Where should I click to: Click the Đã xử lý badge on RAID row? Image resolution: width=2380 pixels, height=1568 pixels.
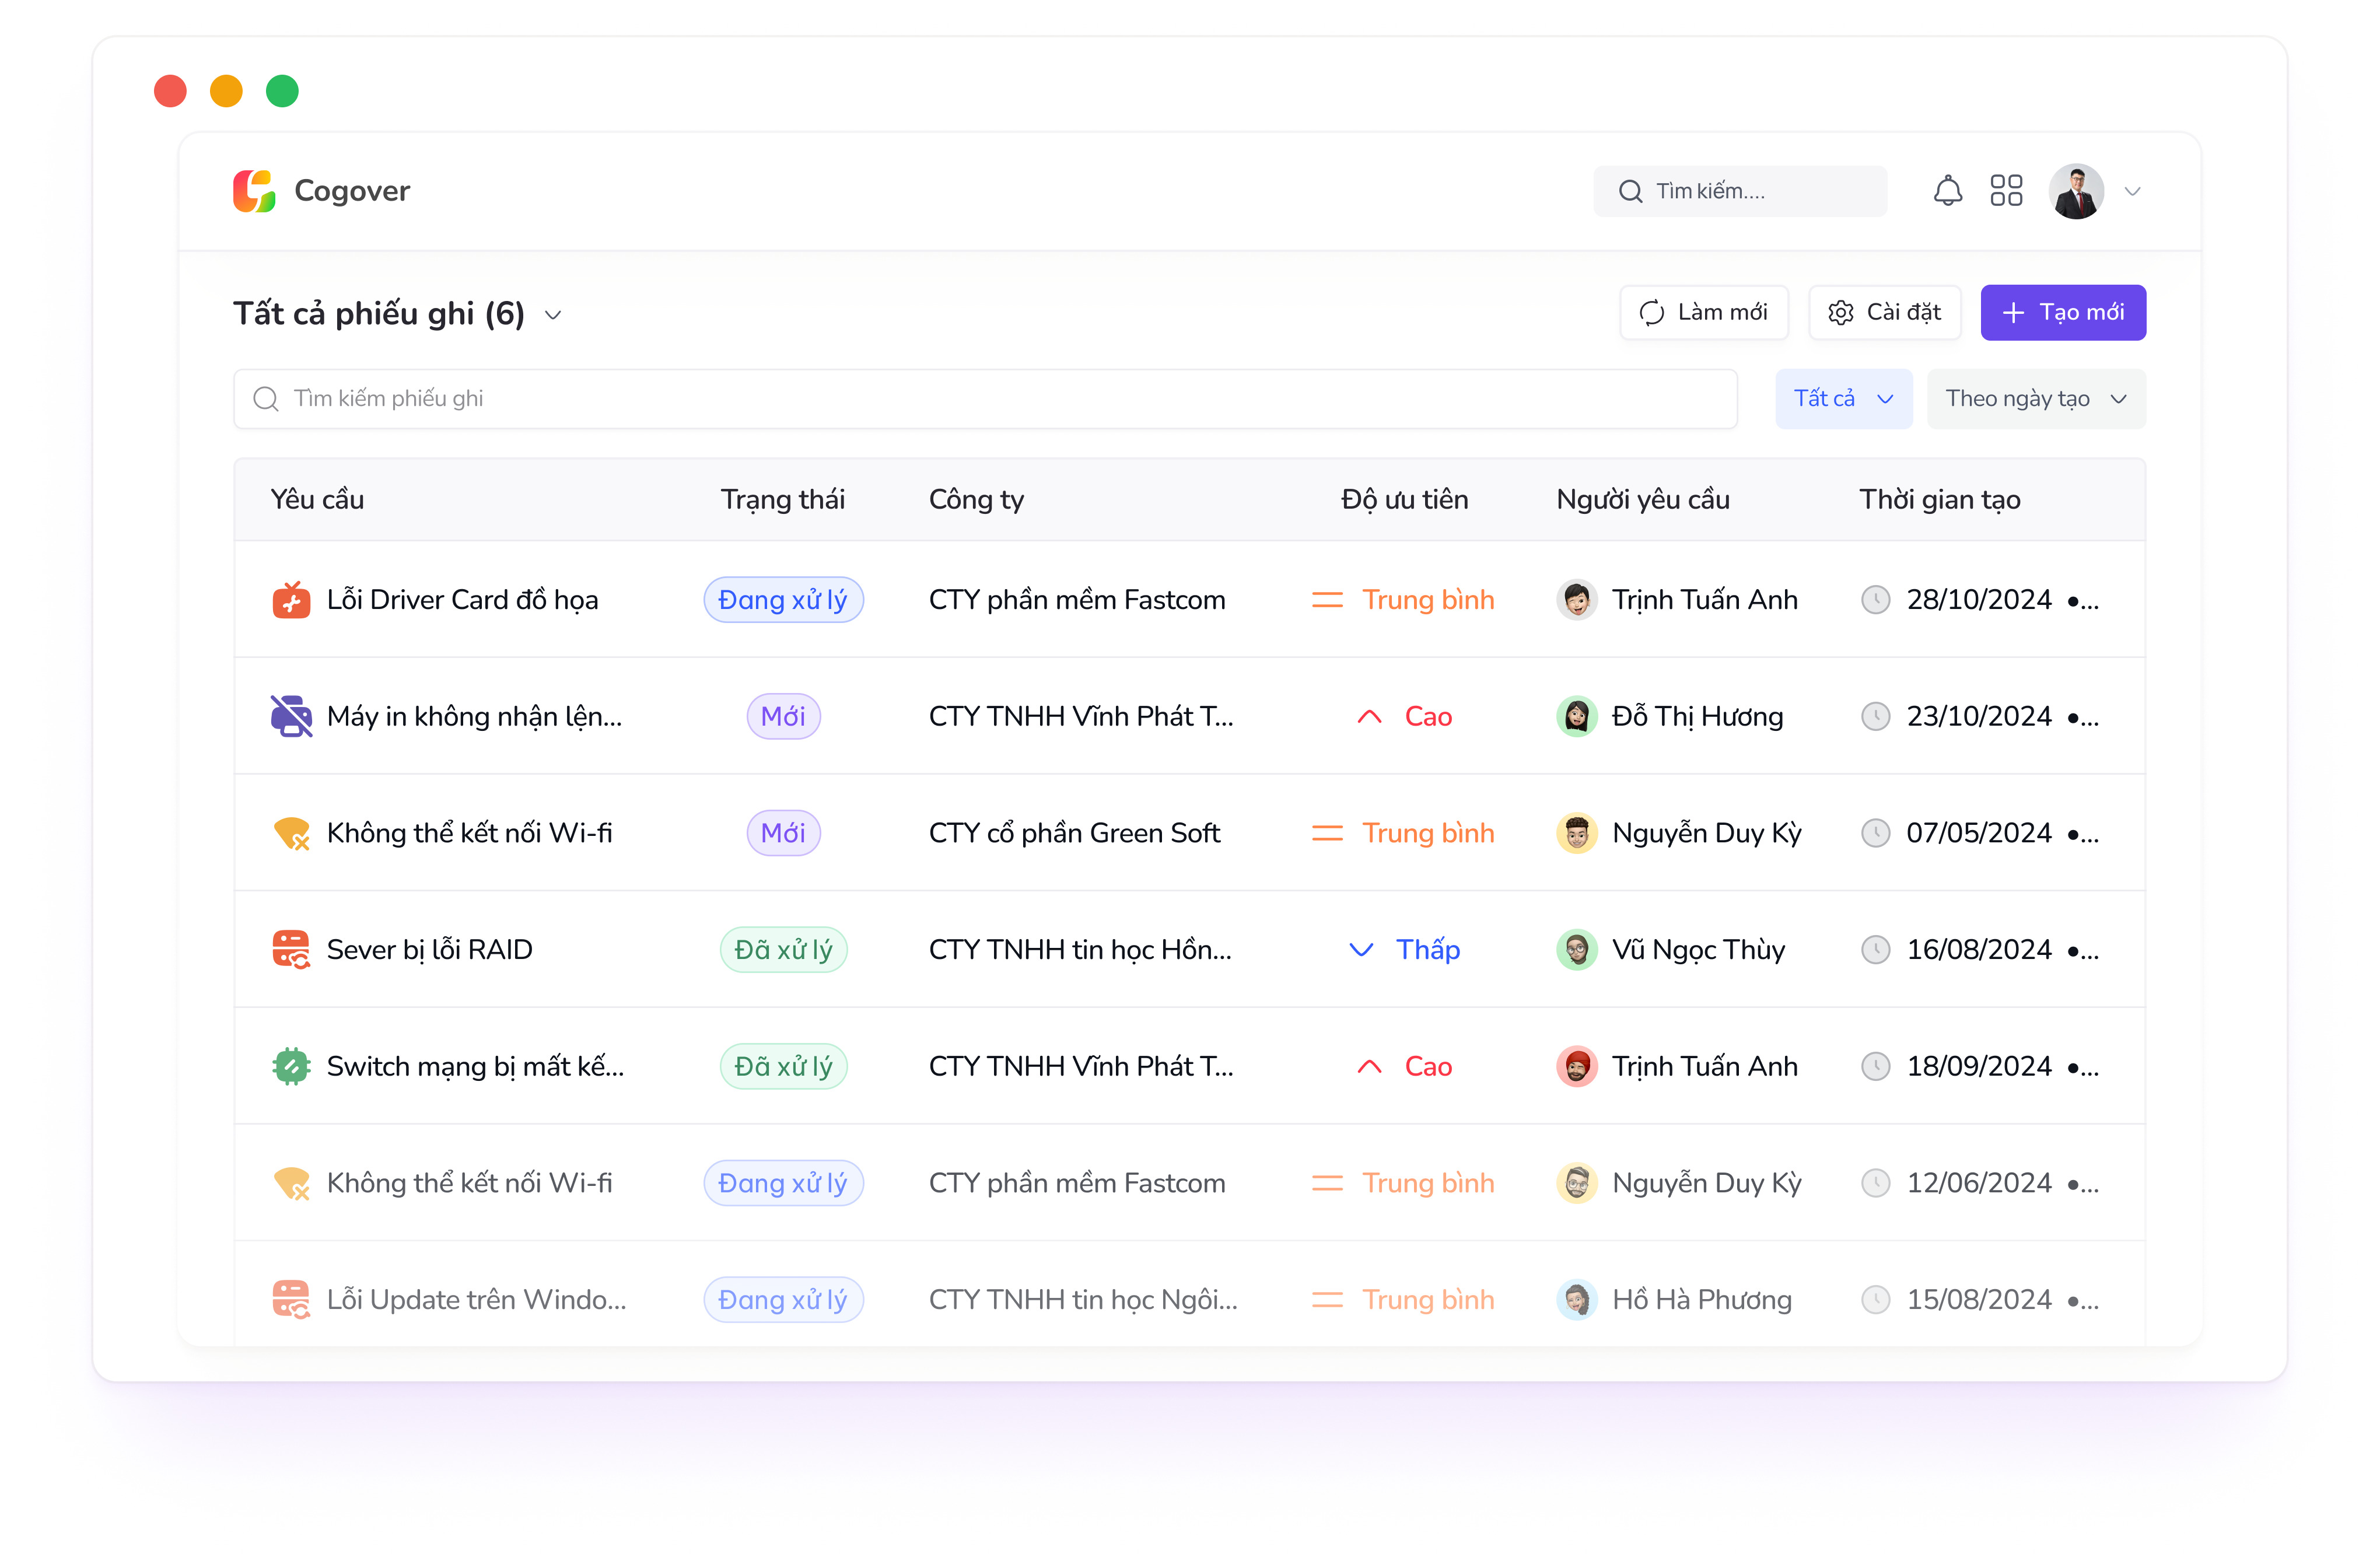783,950
